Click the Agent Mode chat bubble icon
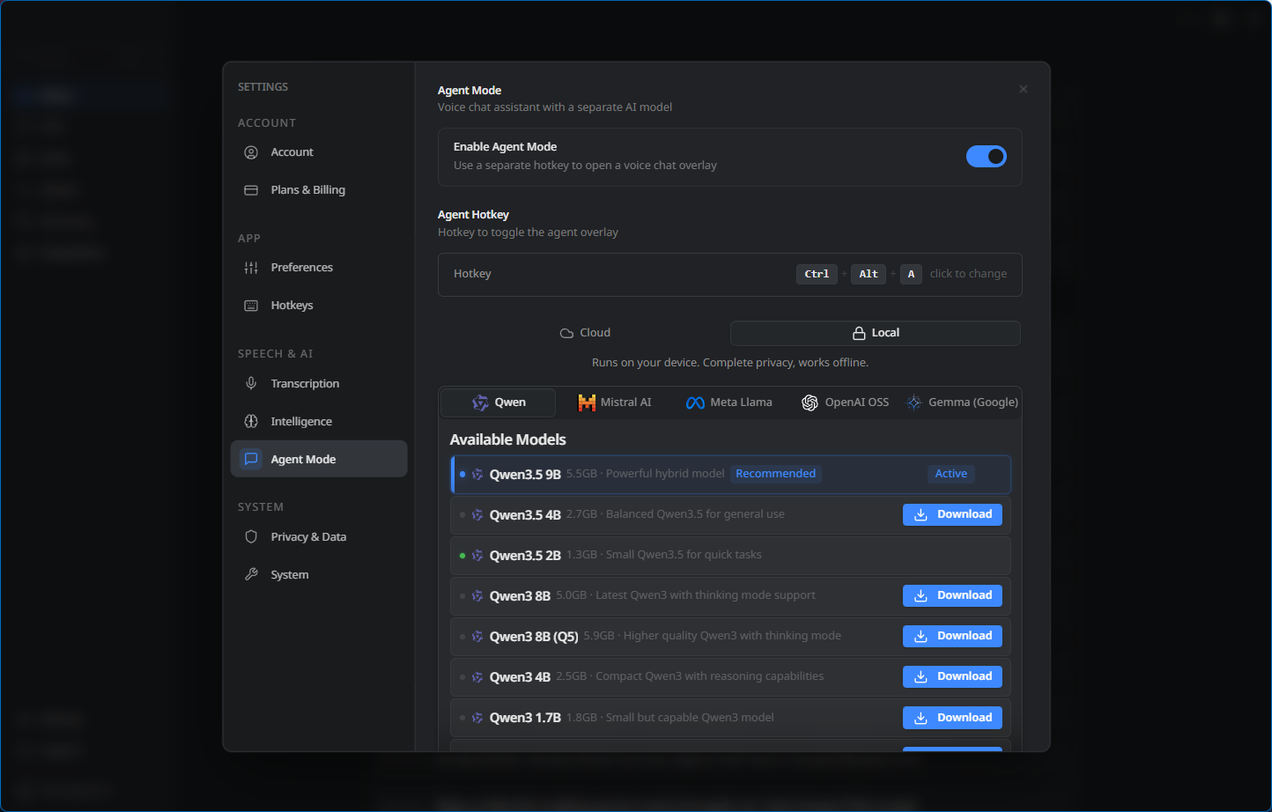The image size is (1272, 812). coord(251,459)
